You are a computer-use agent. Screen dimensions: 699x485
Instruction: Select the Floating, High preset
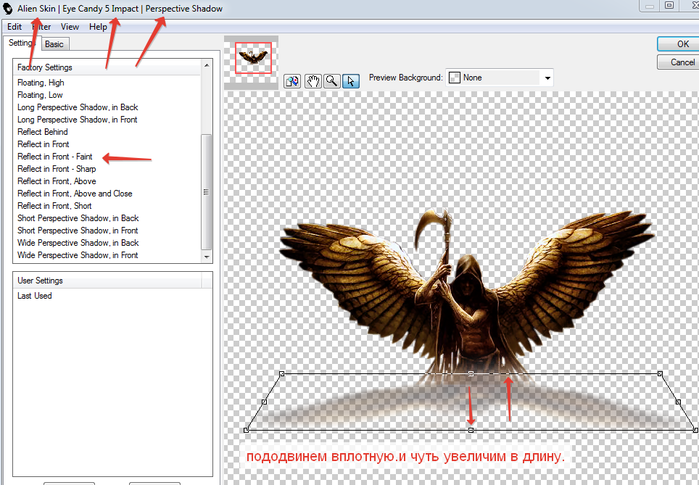coord(41,82)
